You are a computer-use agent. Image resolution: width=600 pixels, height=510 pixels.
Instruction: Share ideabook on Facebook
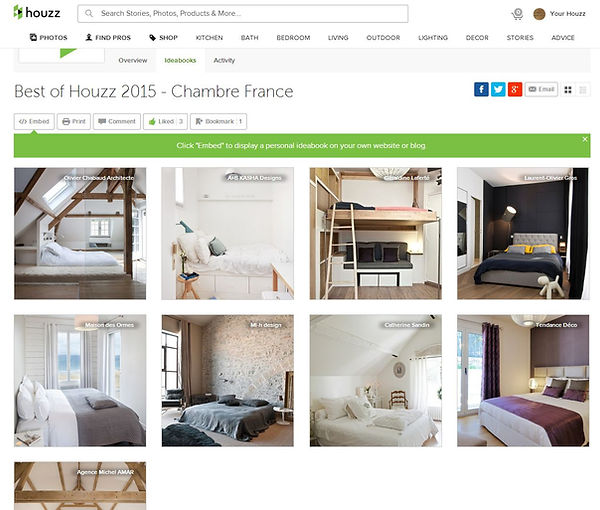click(x=481, y=90)
